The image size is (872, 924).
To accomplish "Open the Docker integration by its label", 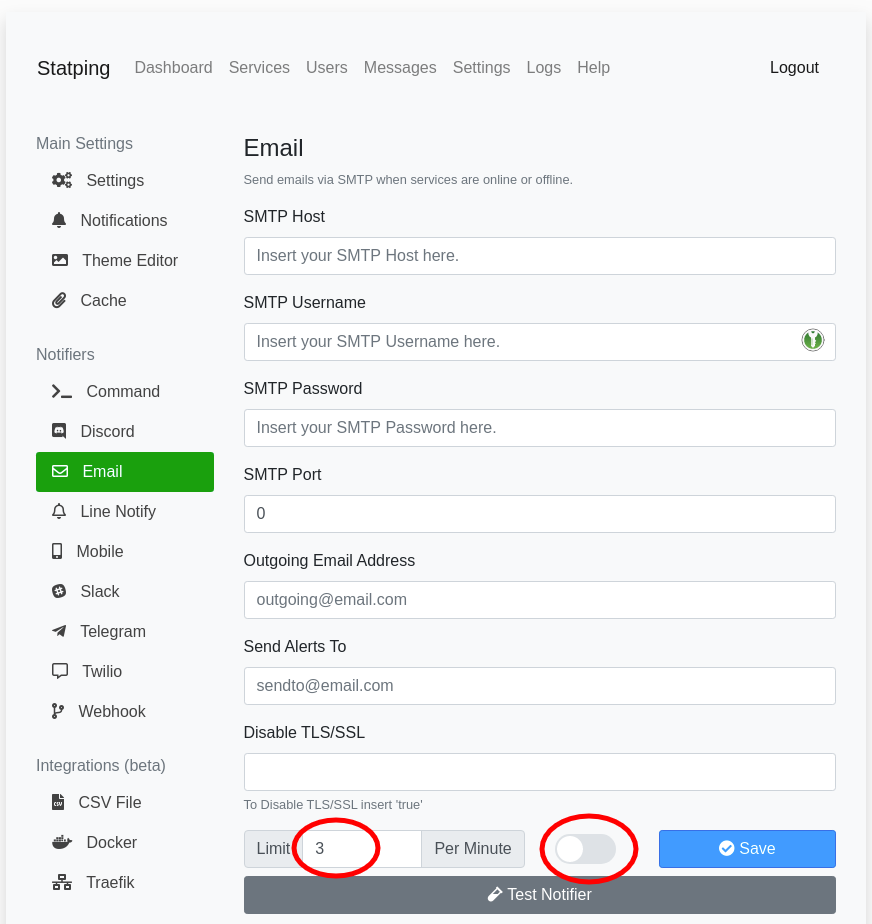I will point(112,843).
